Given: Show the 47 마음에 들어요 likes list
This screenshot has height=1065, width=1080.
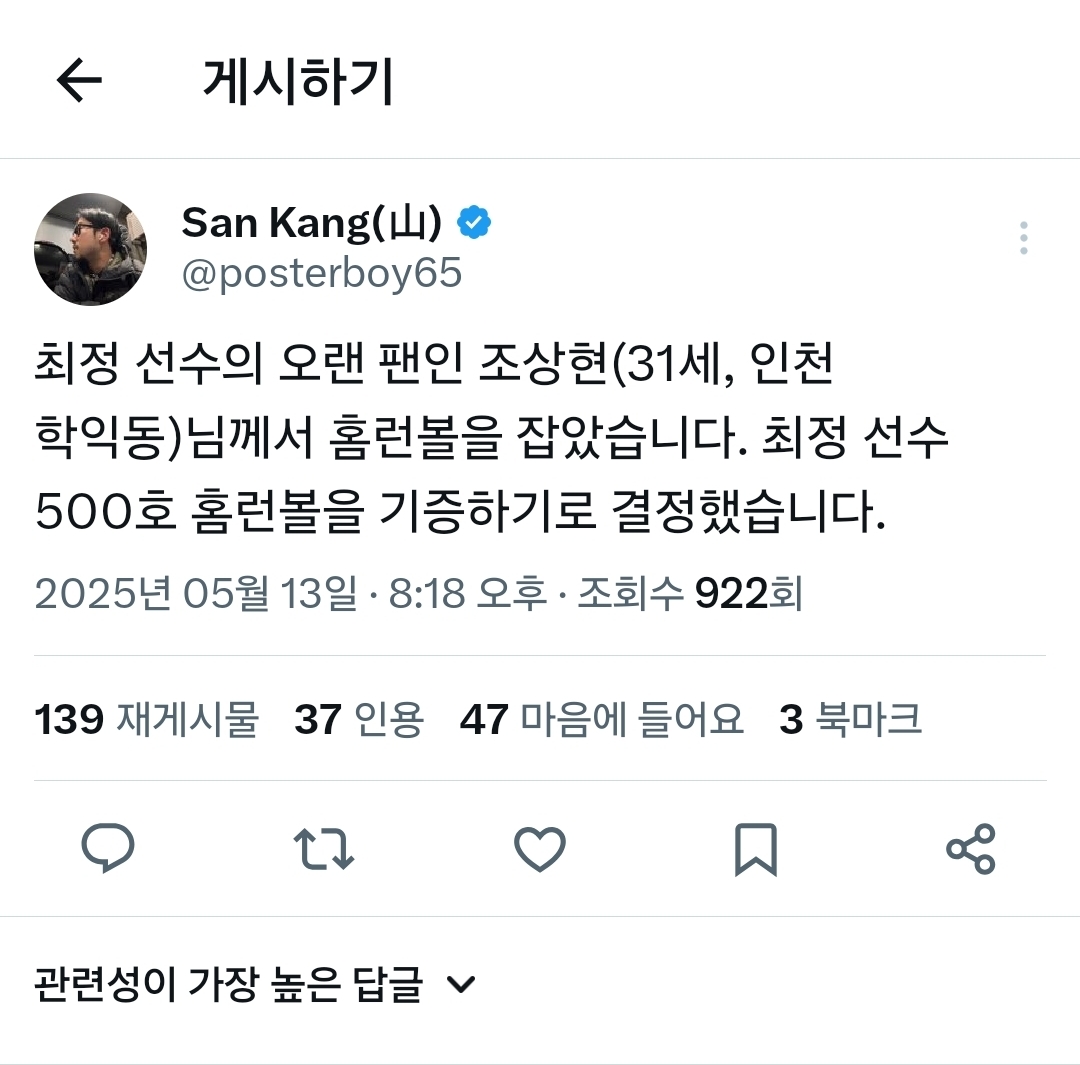Looking at the screenshot, I should (x=601, y=719).
